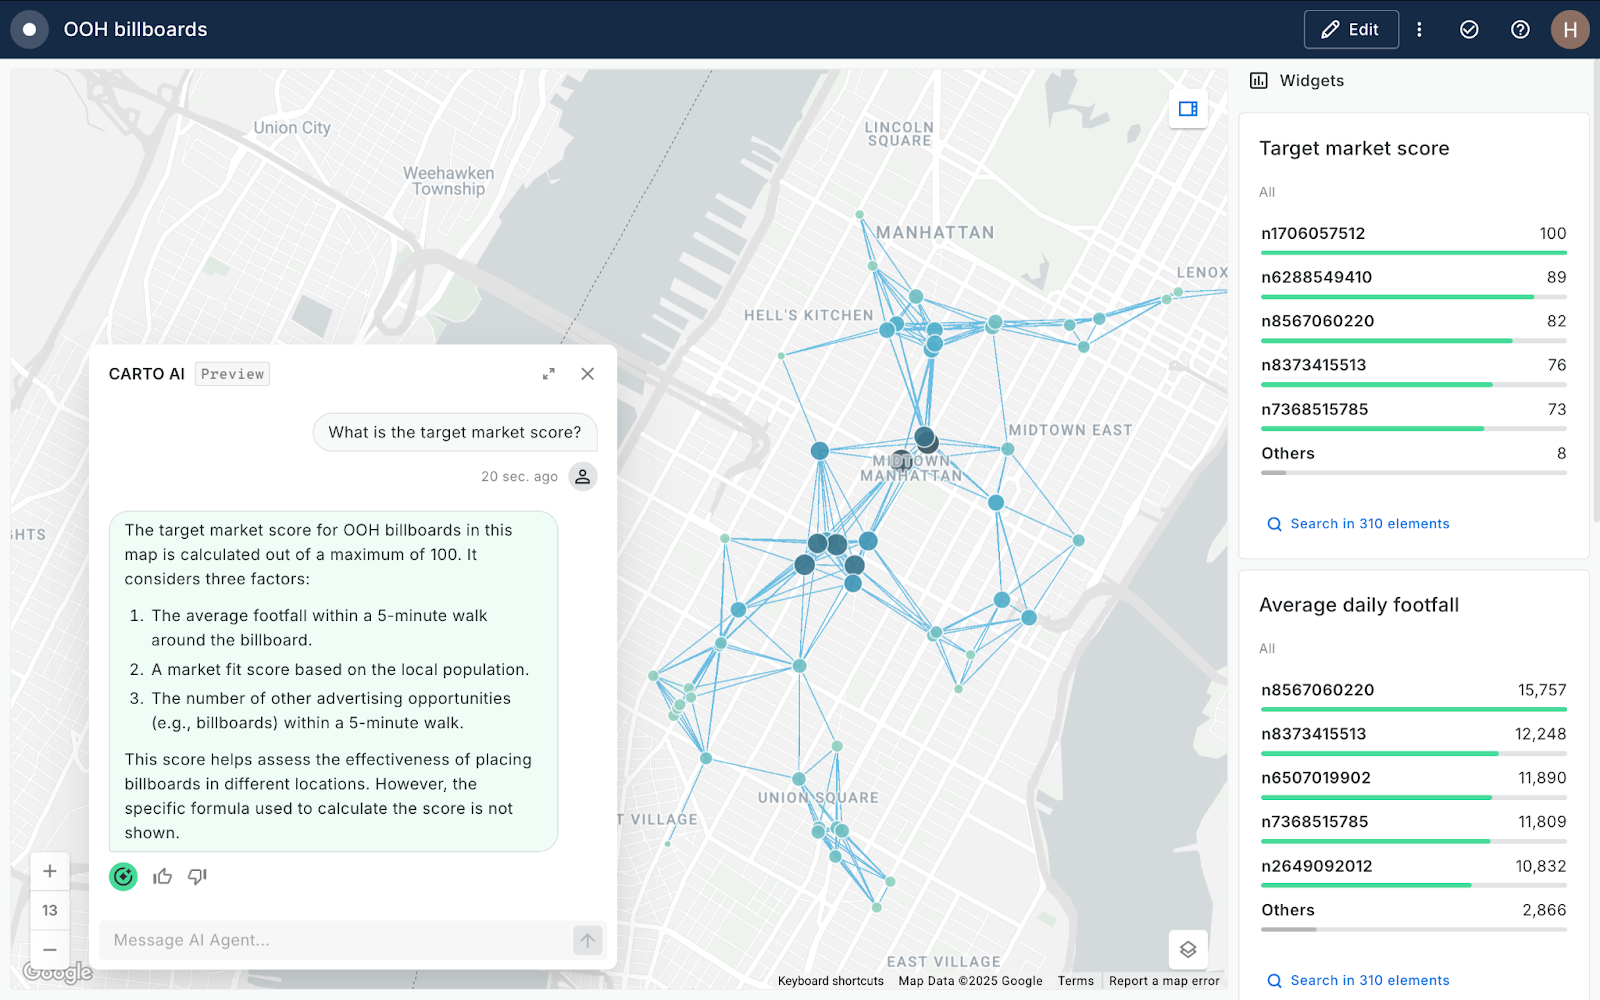1600x1000 pixels.
Task: Expand the CARTO AI chat to fullscreen
Action: 548,373
